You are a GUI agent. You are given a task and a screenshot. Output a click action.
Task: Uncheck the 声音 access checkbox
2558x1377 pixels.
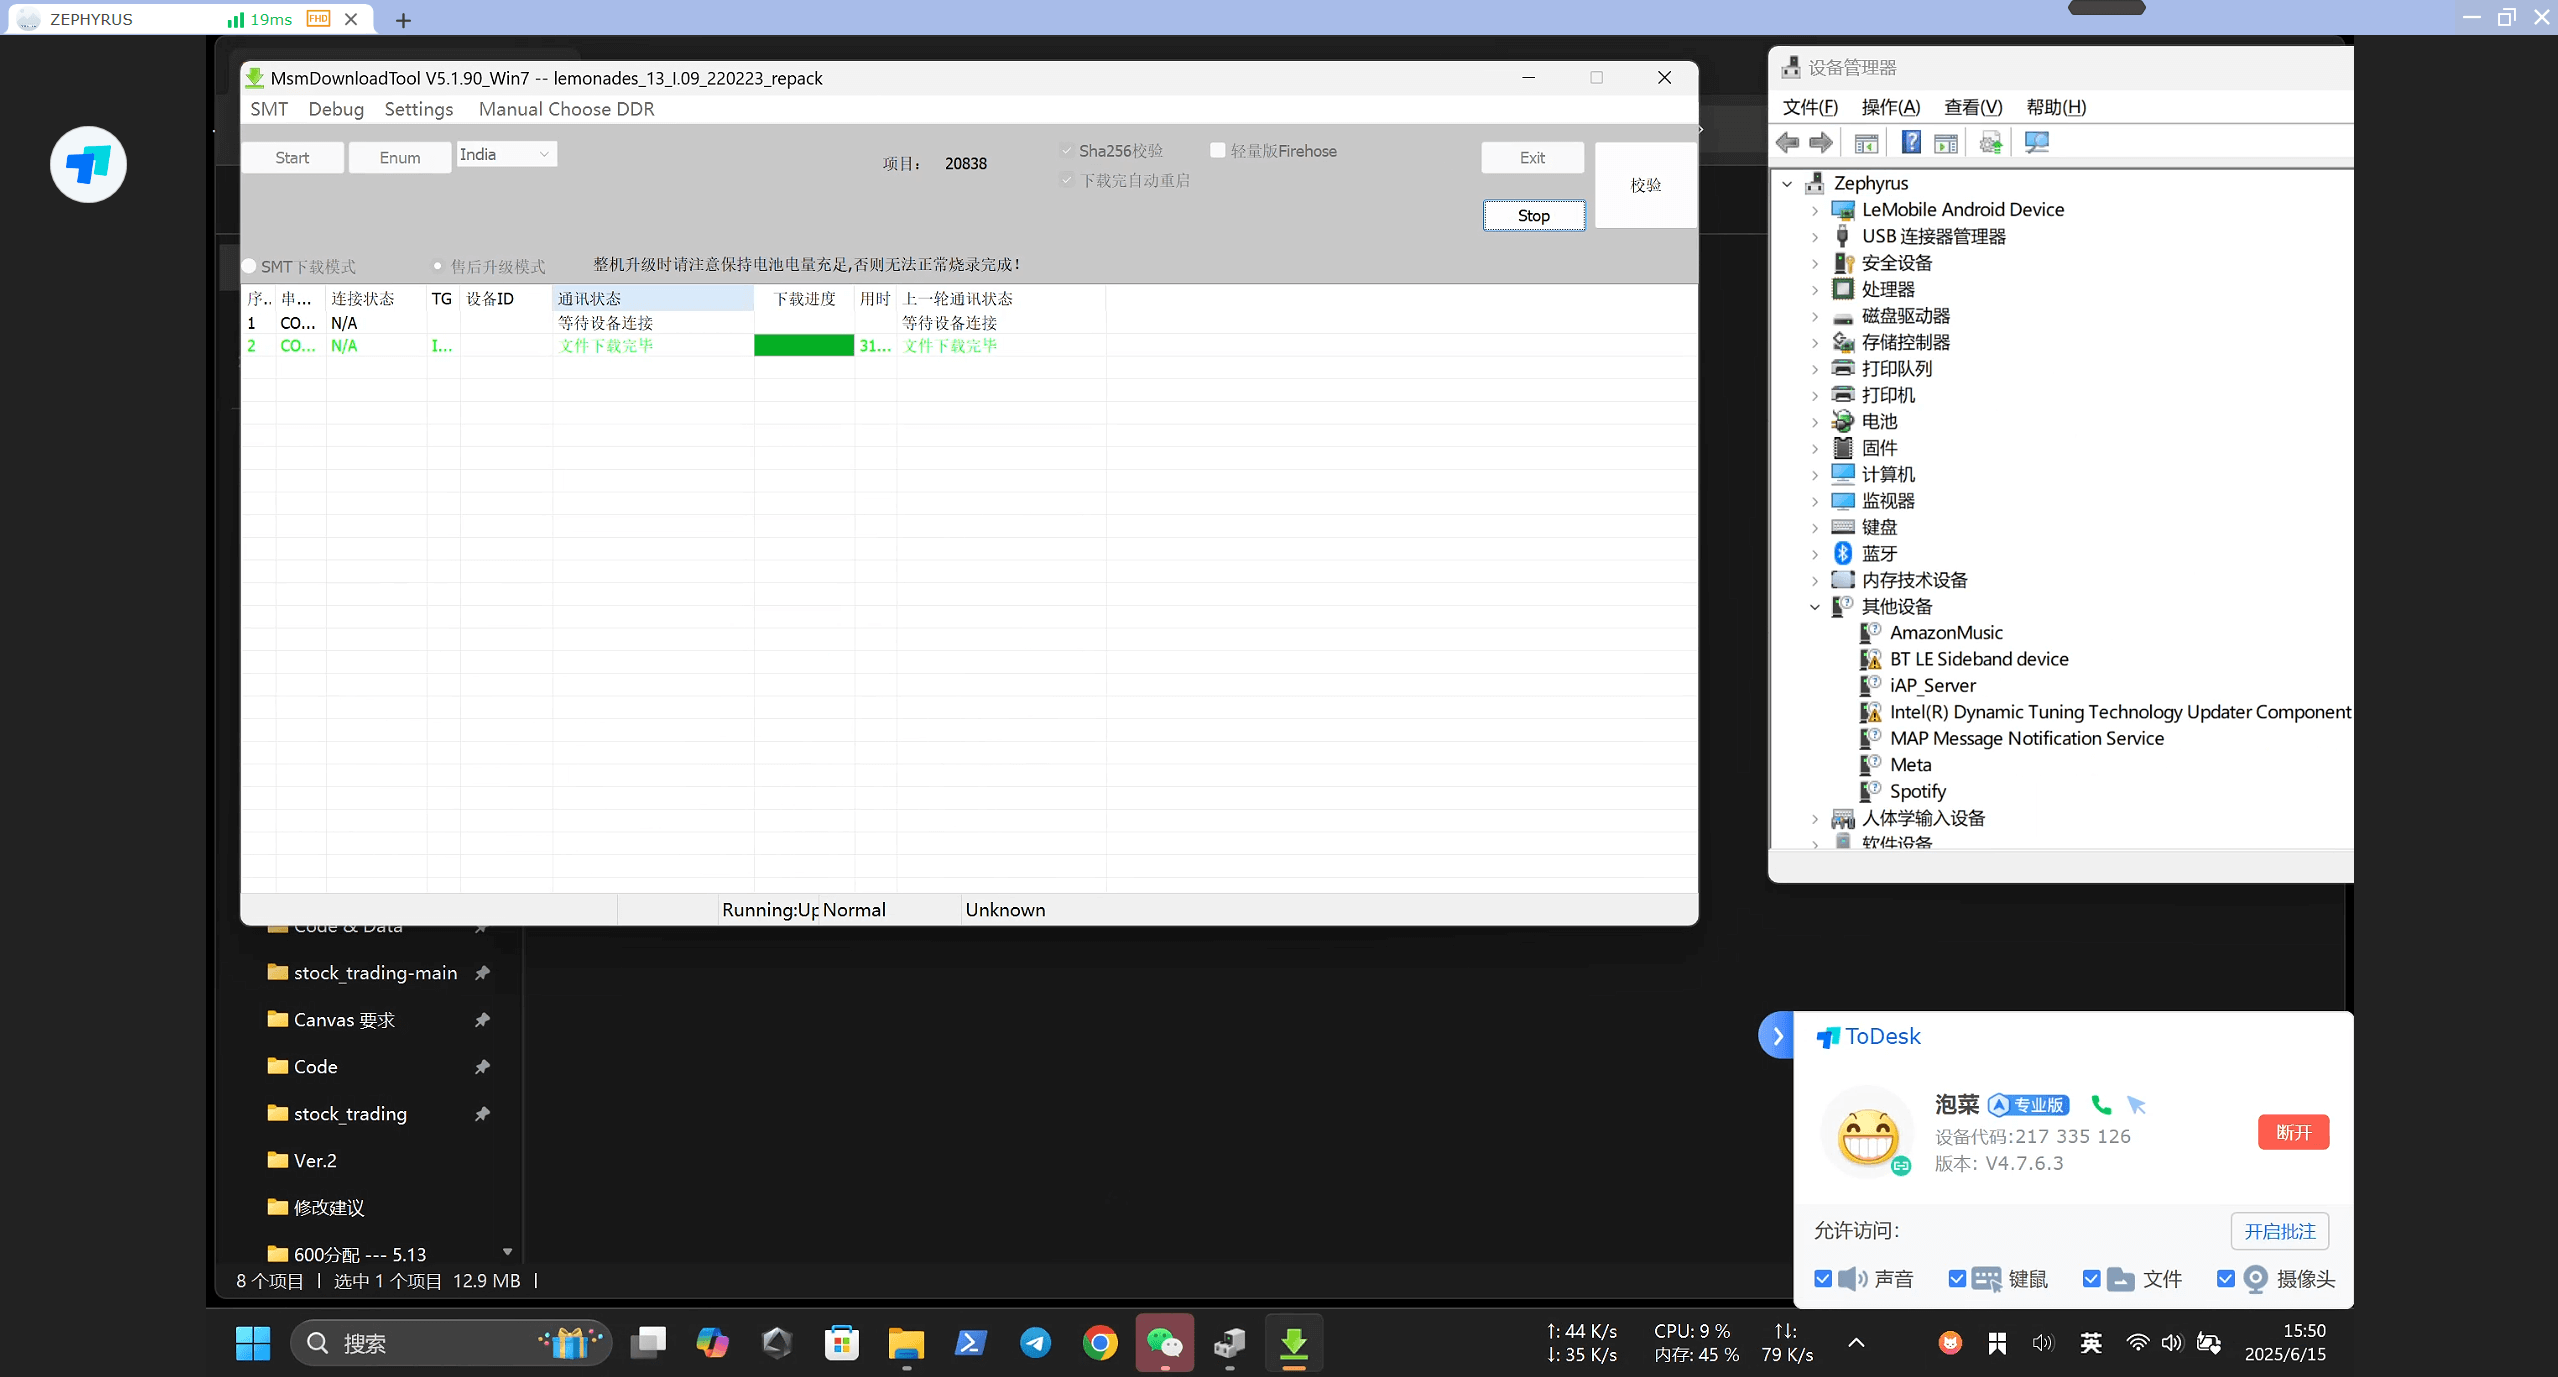1823,1279
